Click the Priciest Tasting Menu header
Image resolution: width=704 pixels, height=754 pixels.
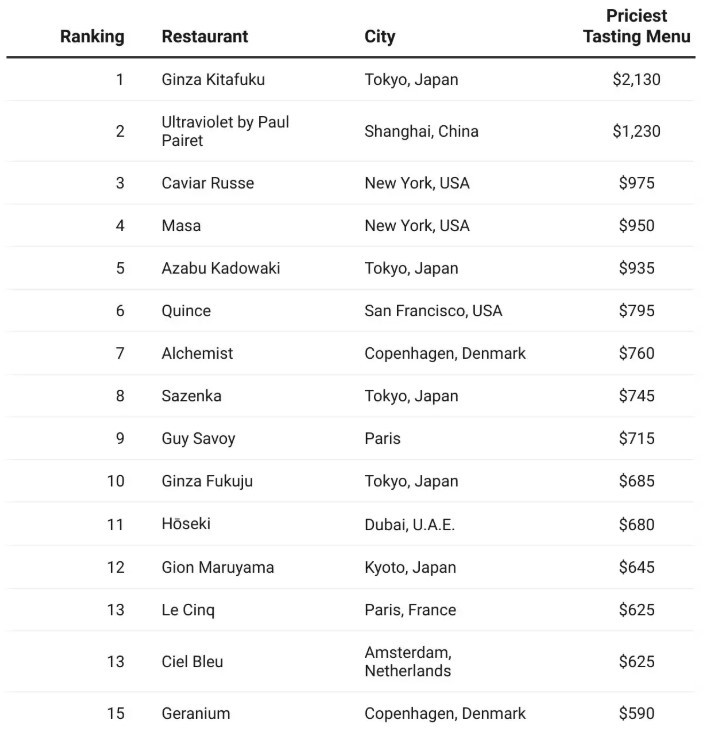(x=637, y=26)
